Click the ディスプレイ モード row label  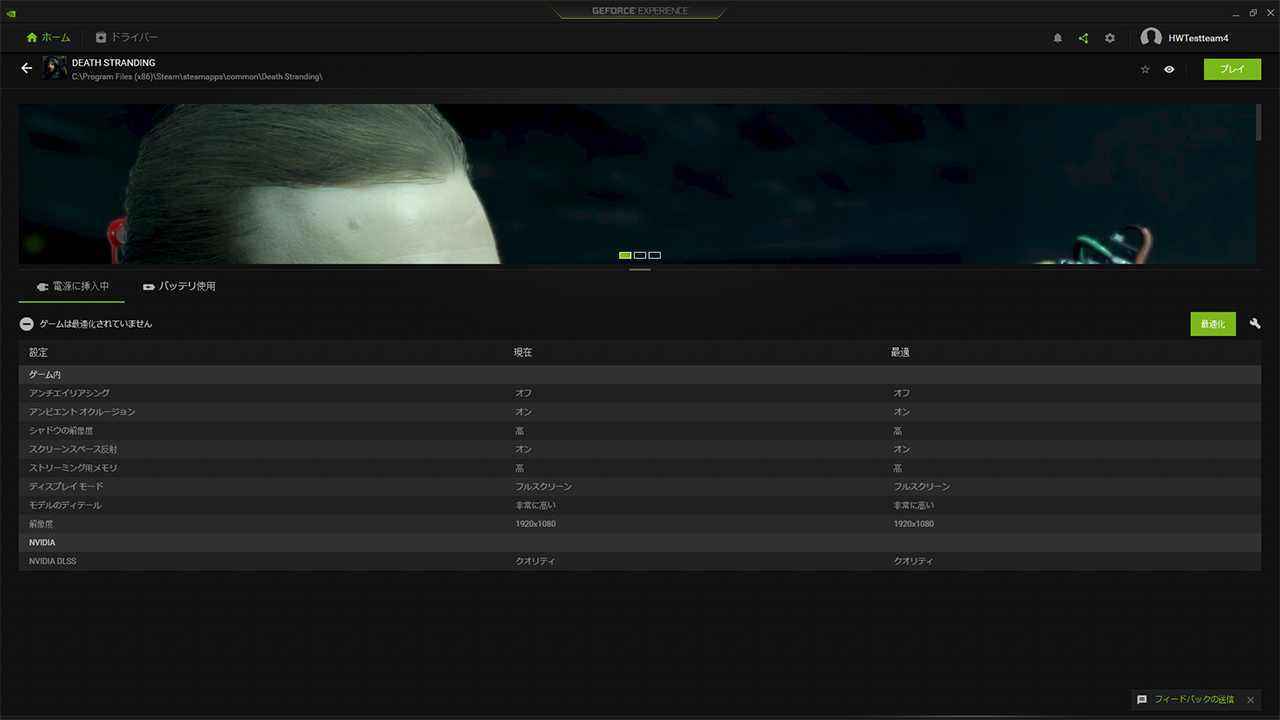coord(66,487)
